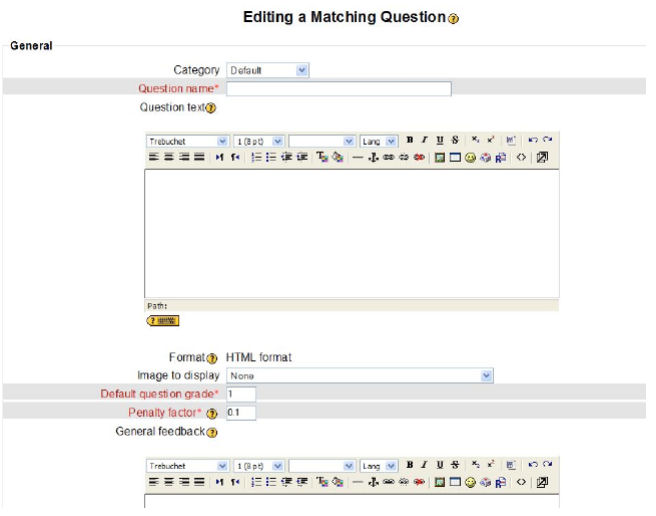Click Bold in the Question text editor toolbar

click(410, 142)
